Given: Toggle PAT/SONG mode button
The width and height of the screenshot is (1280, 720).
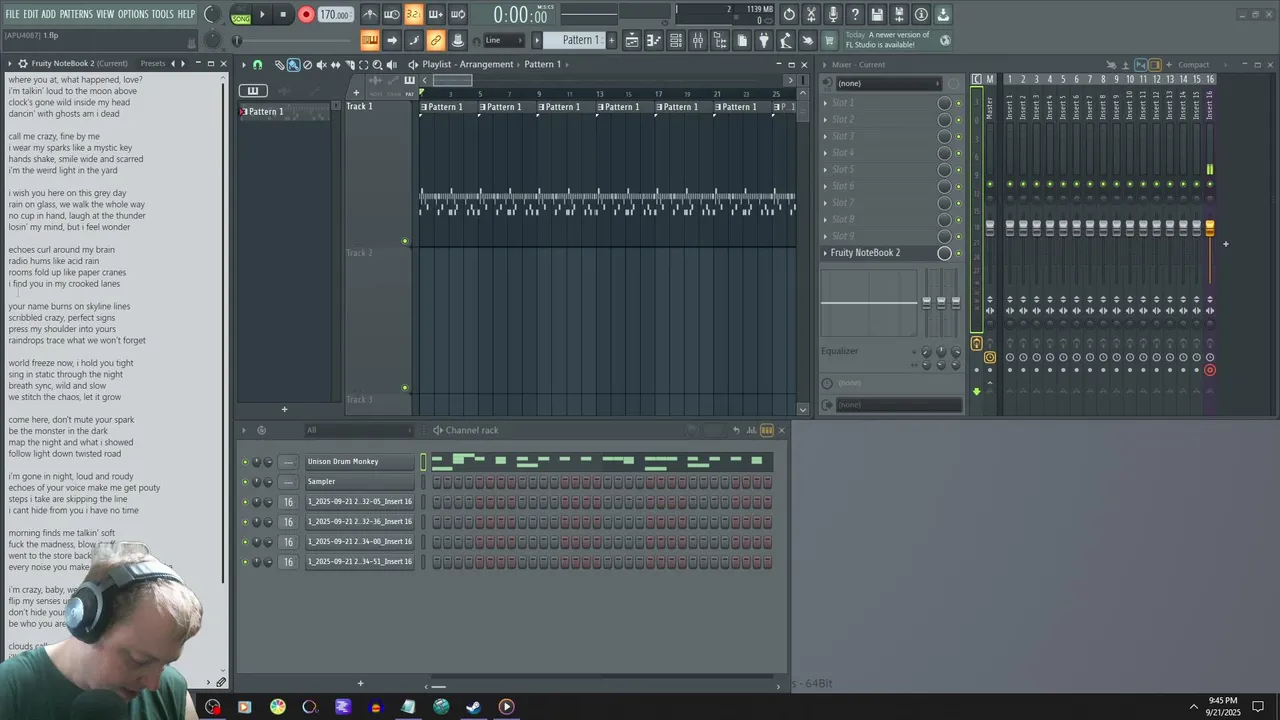Looking at the screenshot, I should [x=241, y=15].
